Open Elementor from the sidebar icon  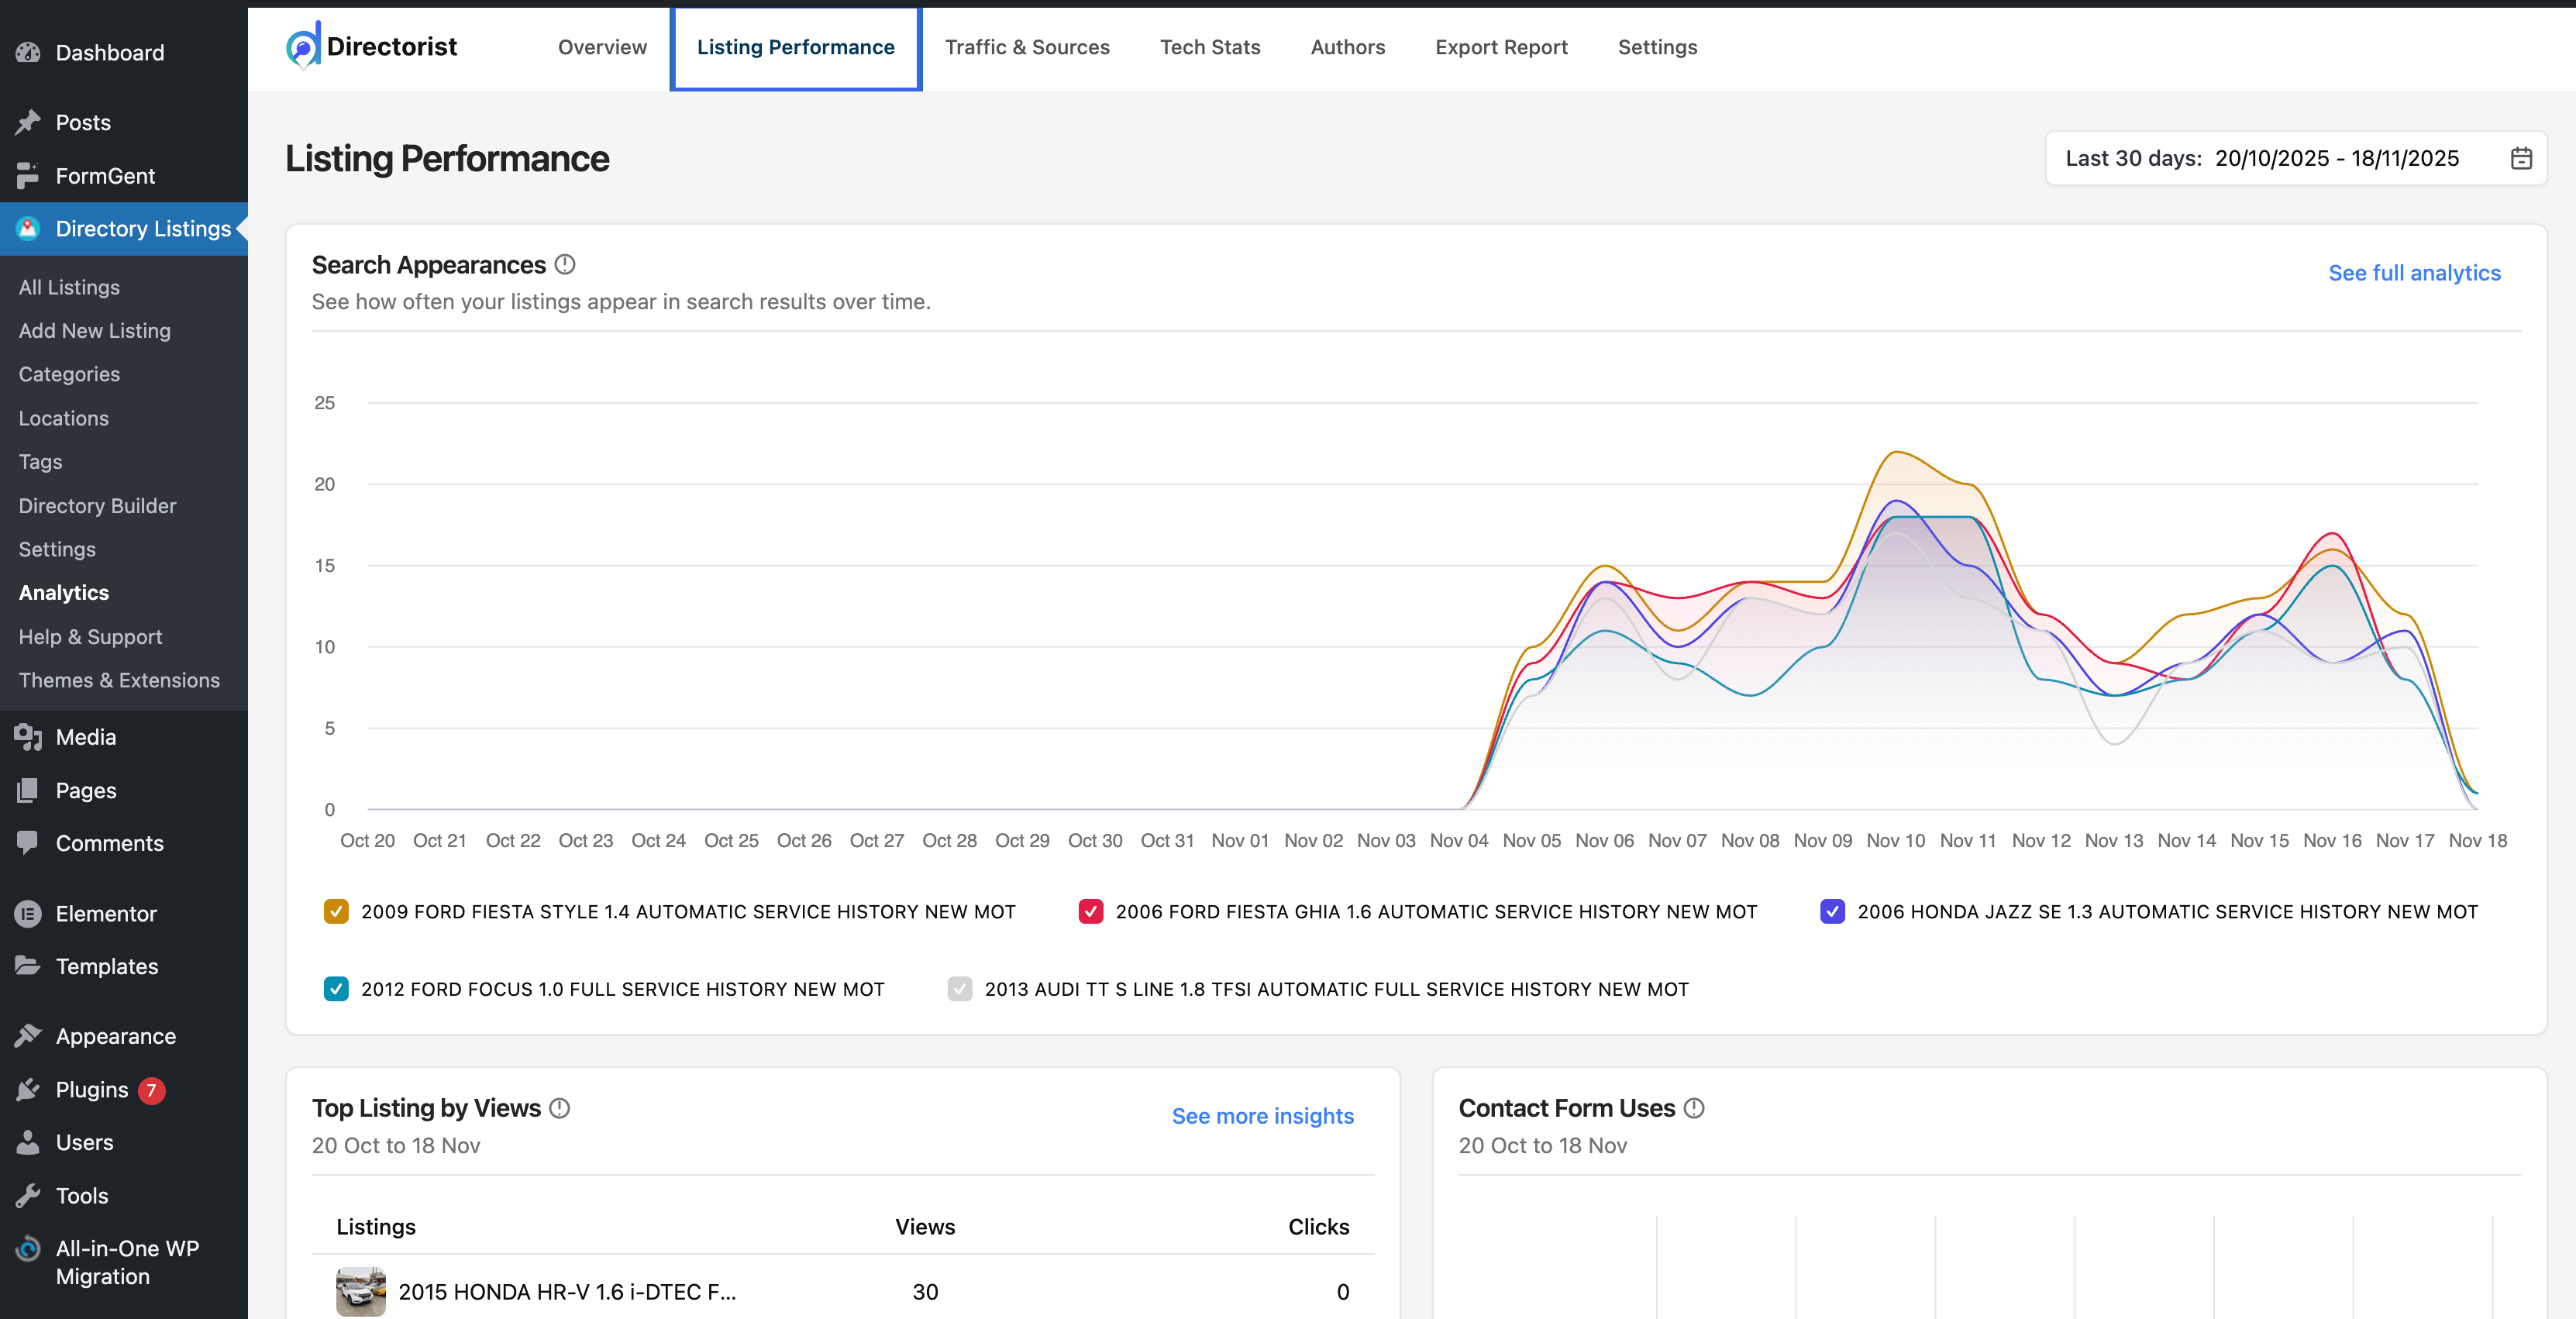(x=29, y=913)
